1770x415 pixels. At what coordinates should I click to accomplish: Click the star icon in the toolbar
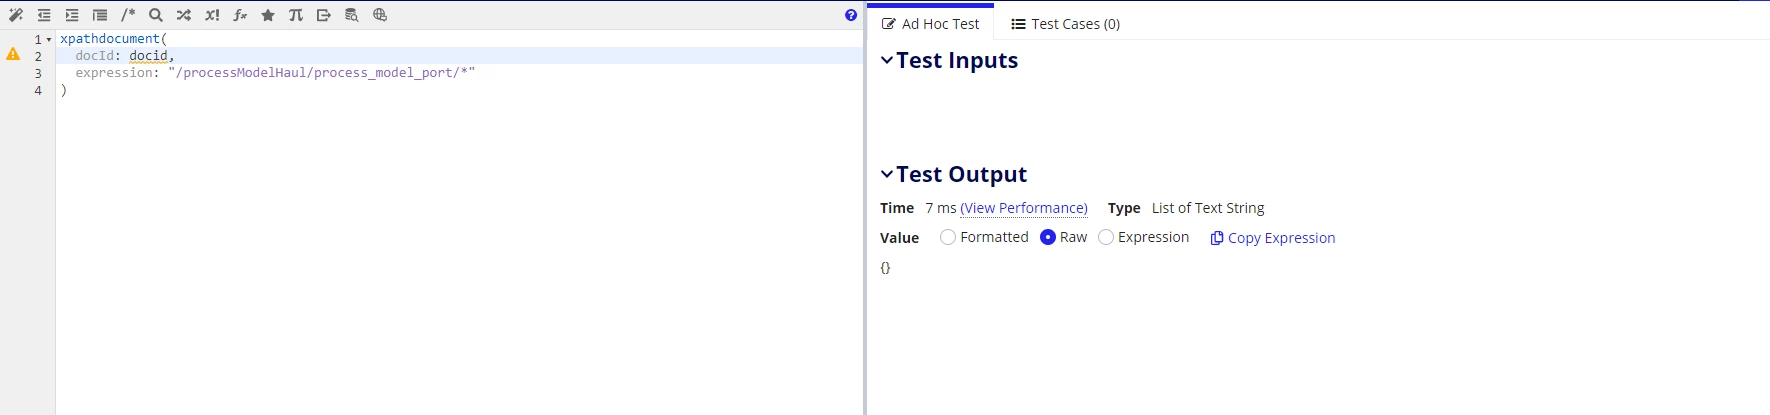(x=268, y=15)
